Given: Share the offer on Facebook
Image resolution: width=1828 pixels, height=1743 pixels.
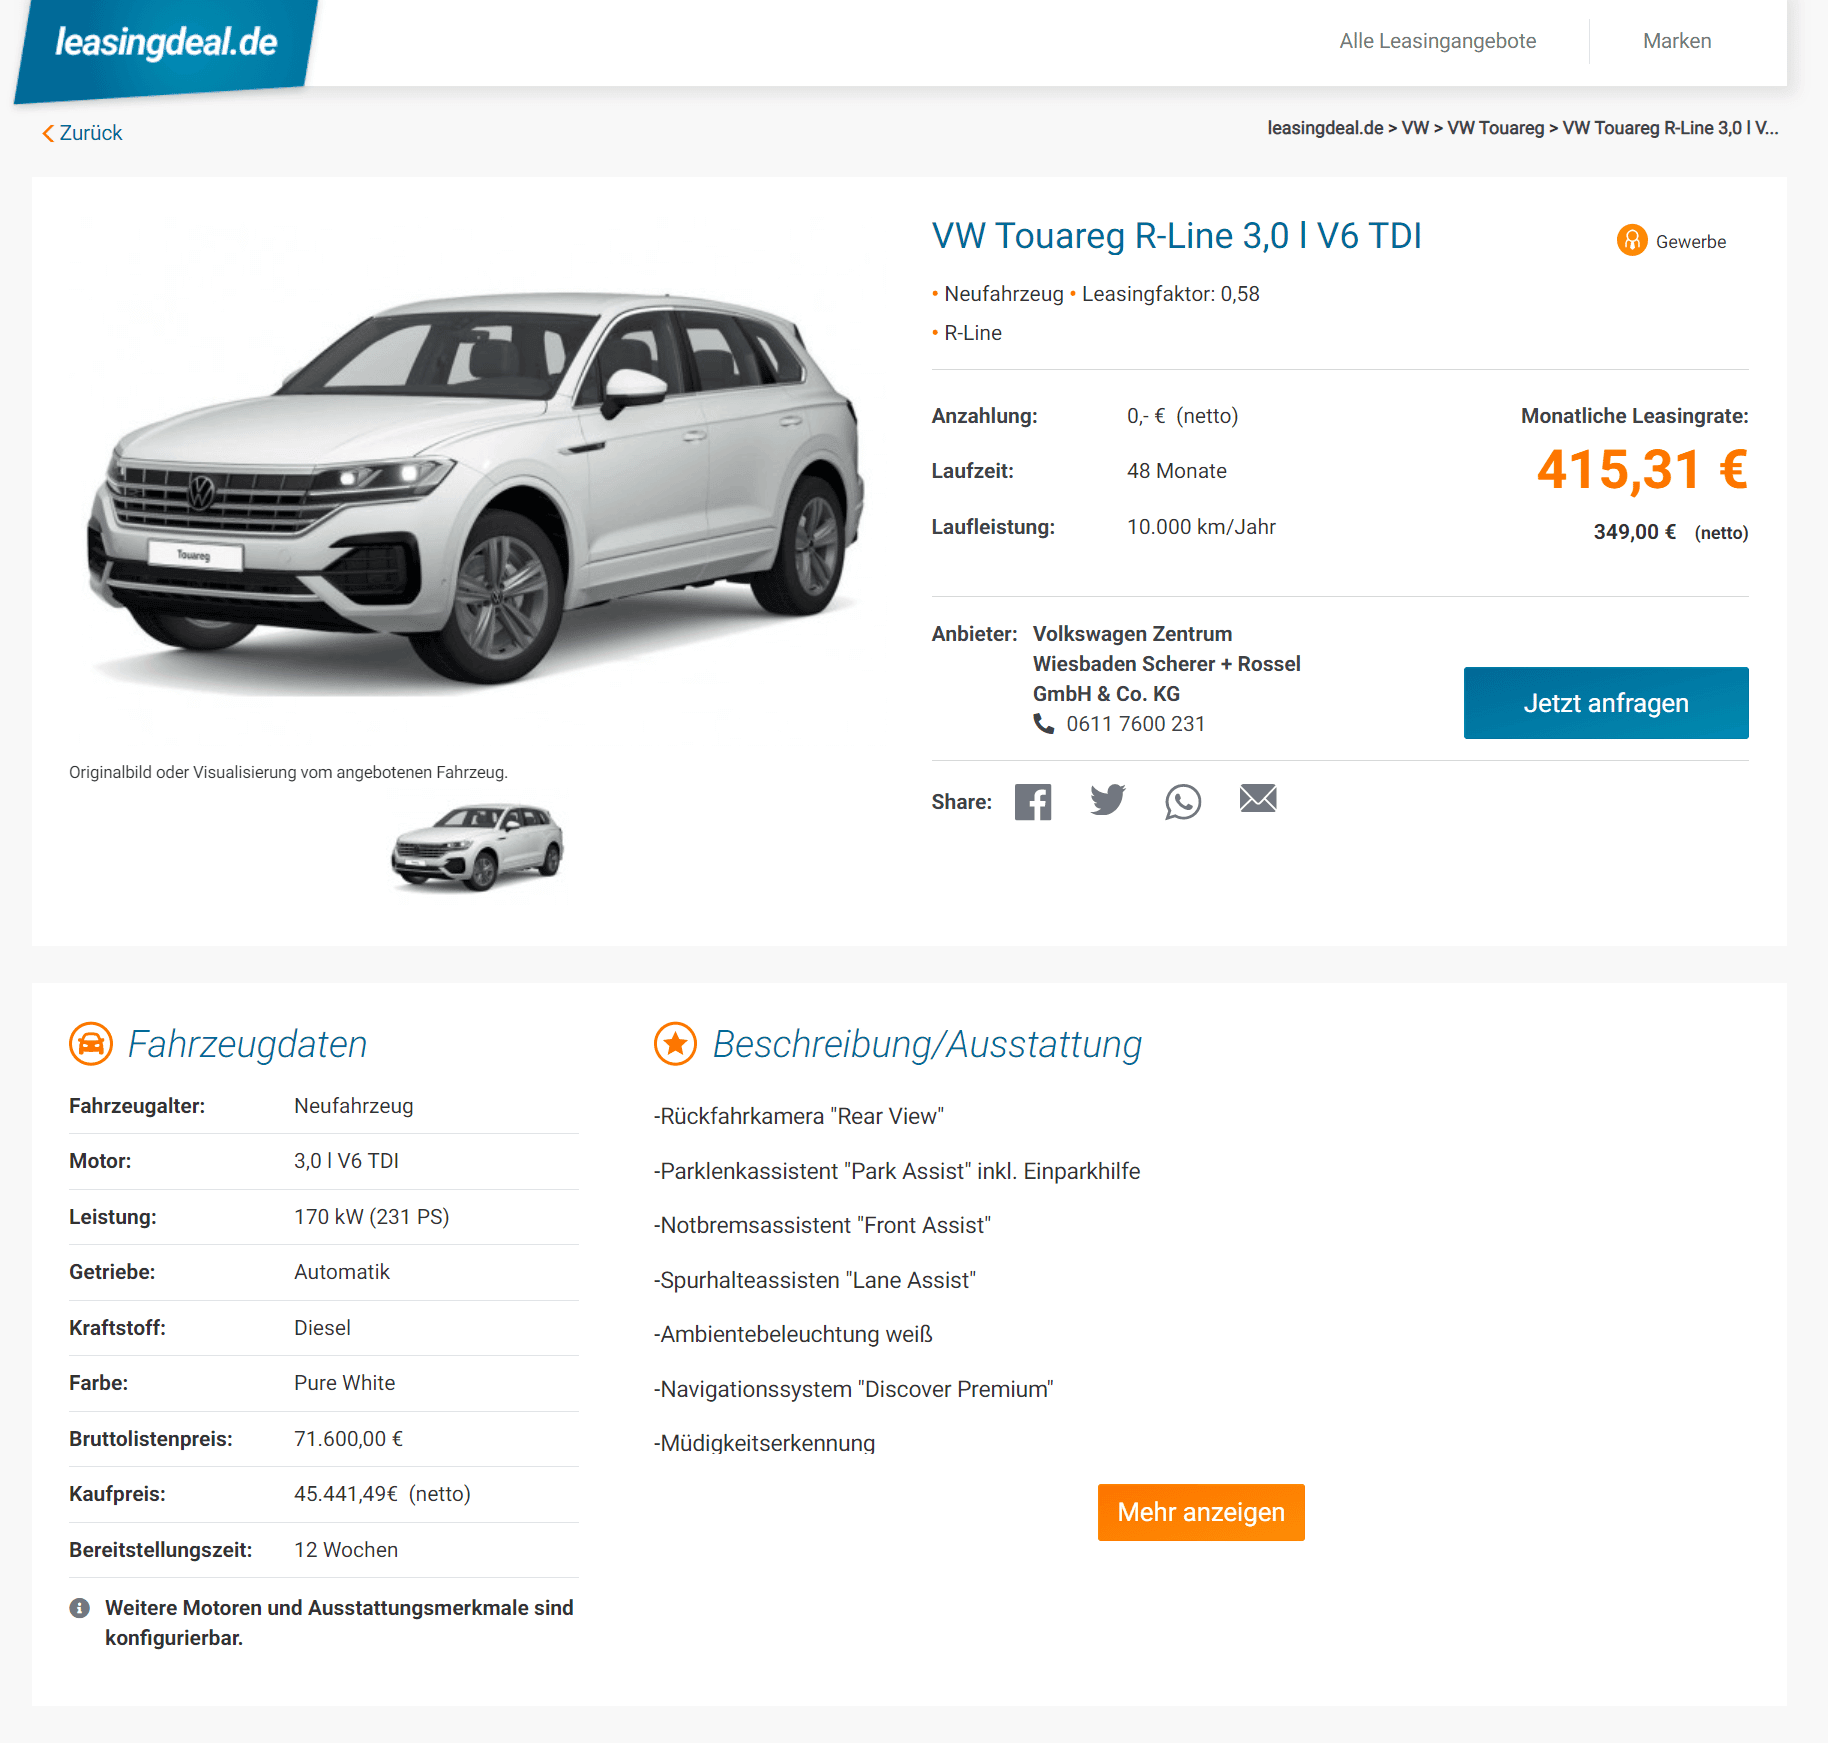Looking at the screenshot, I should 1033,802.
